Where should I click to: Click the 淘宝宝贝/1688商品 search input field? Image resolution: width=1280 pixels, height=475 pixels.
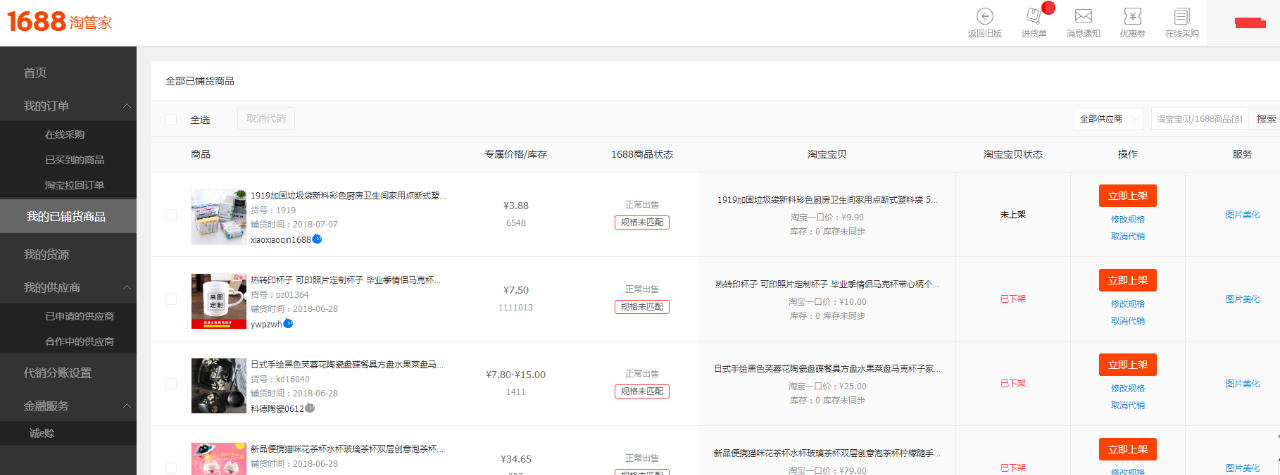point(1199,119)
